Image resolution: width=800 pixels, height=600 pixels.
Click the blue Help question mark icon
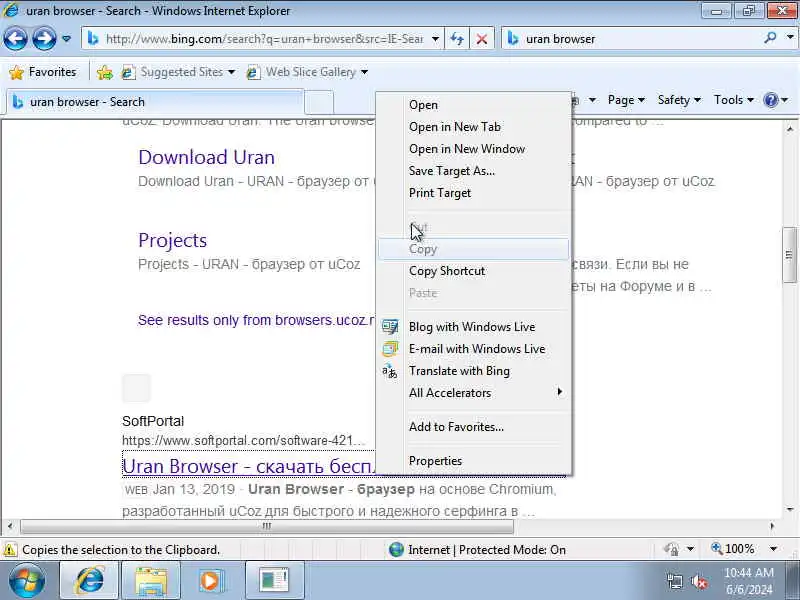[x=770, y=100]
